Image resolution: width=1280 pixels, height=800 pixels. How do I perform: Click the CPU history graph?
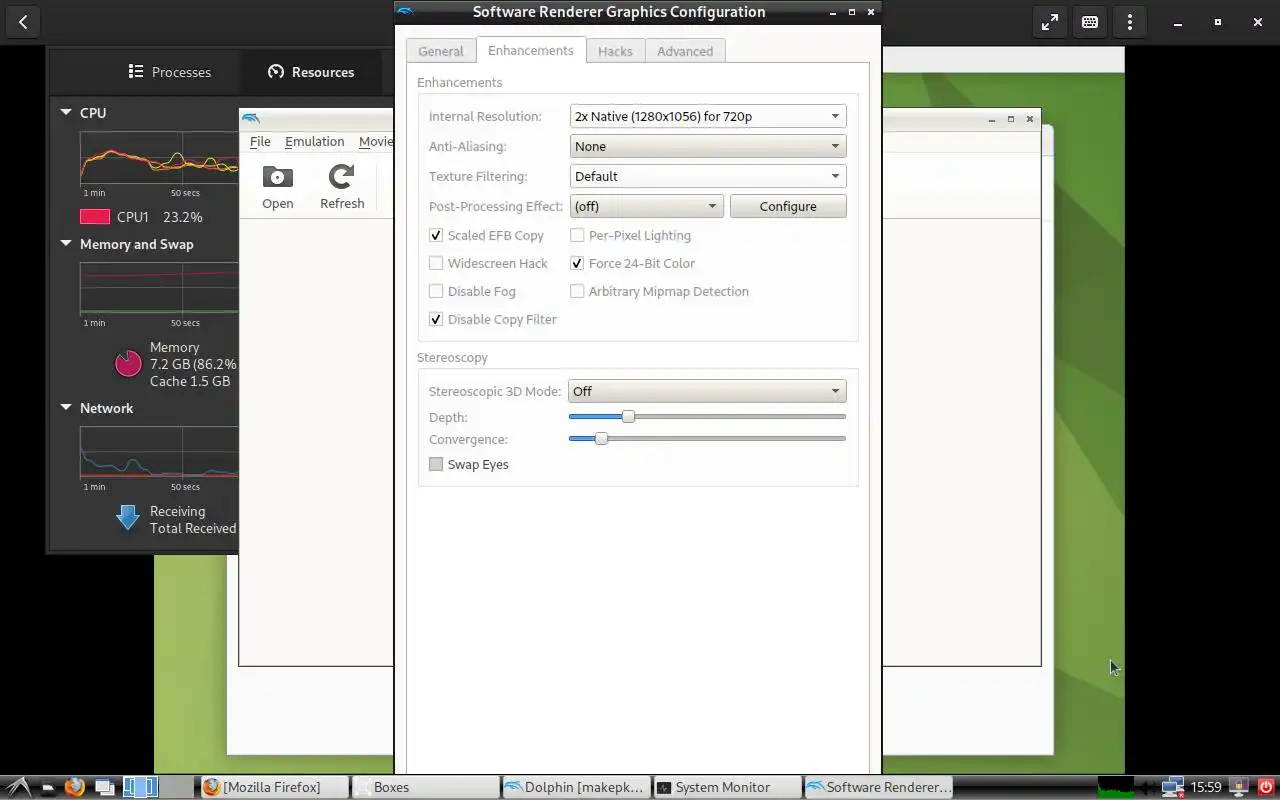point(159,157)
